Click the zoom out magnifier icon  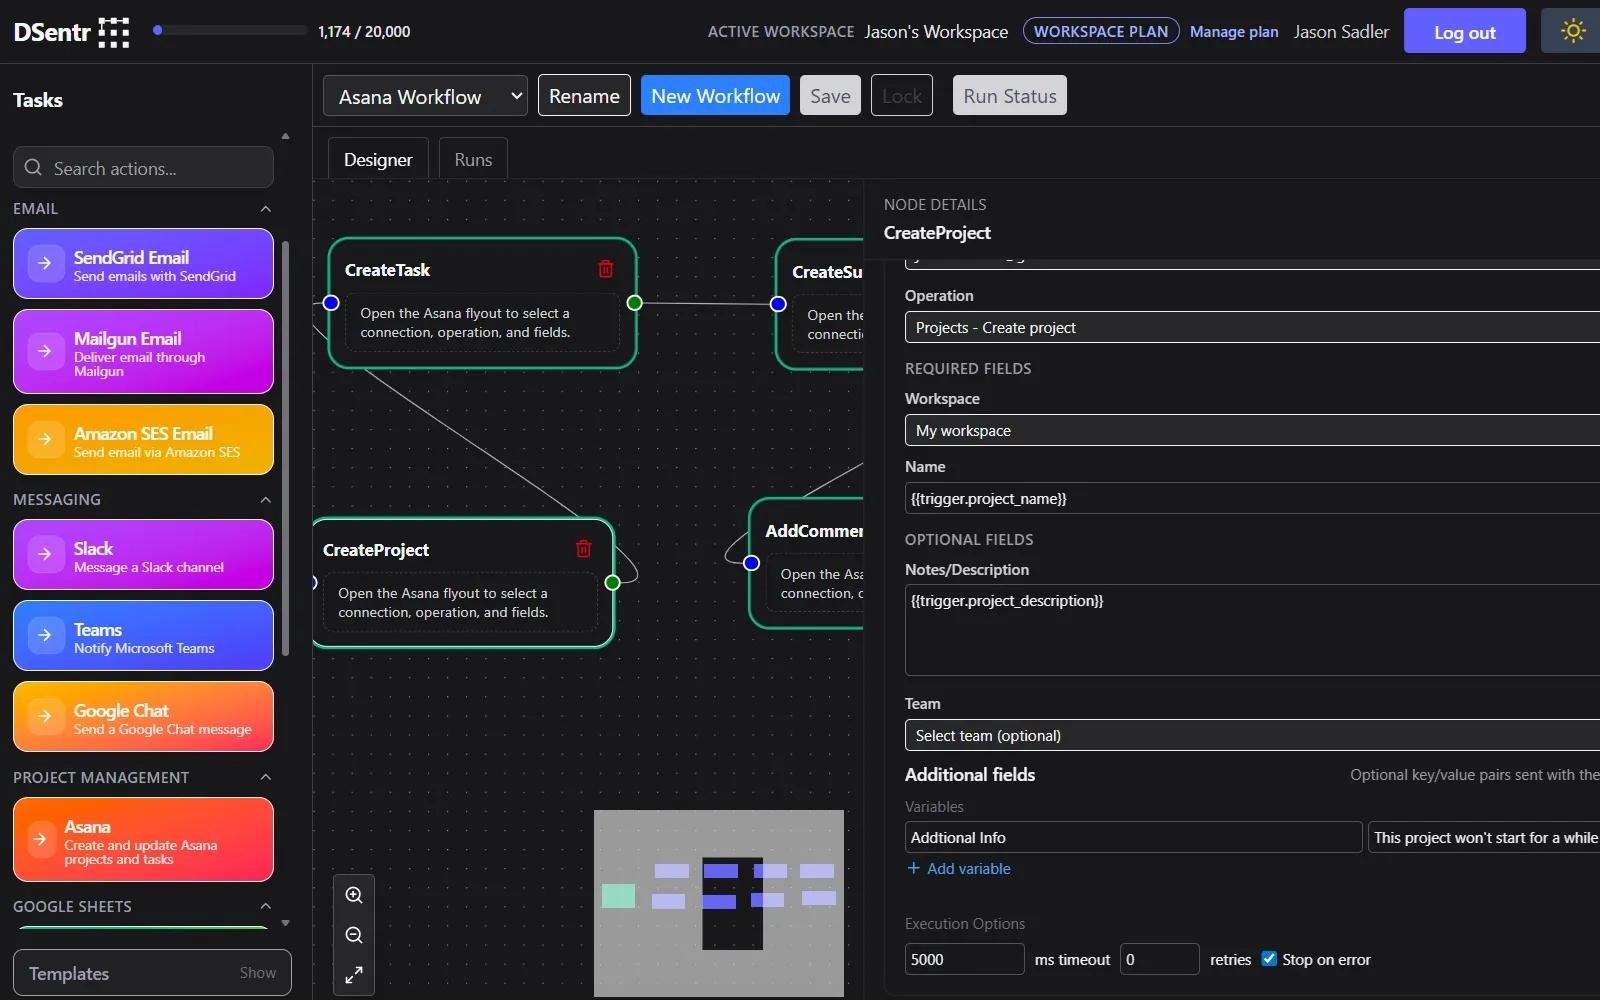tap(354, 935)
